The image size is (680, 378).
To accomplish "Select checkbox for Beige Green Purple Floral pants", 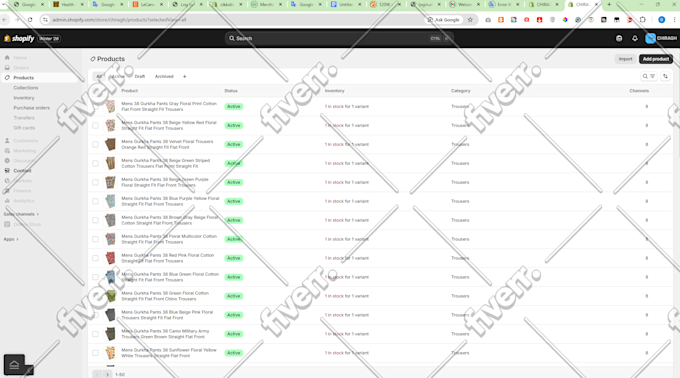I will [x=95, y=182].
